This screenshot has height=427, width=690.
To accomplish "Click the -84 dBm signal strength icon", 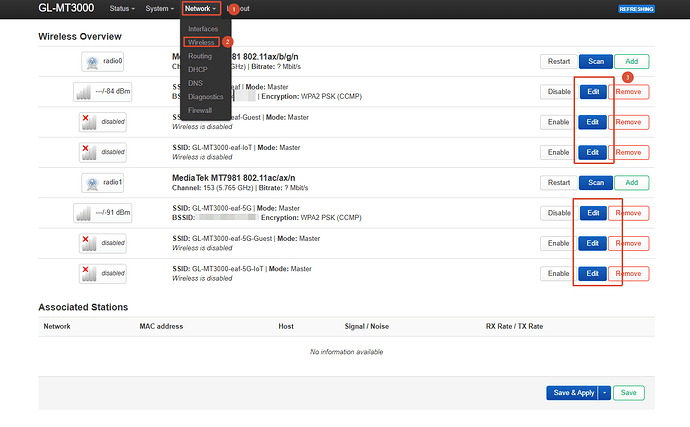I will click(x=103, y=92).
